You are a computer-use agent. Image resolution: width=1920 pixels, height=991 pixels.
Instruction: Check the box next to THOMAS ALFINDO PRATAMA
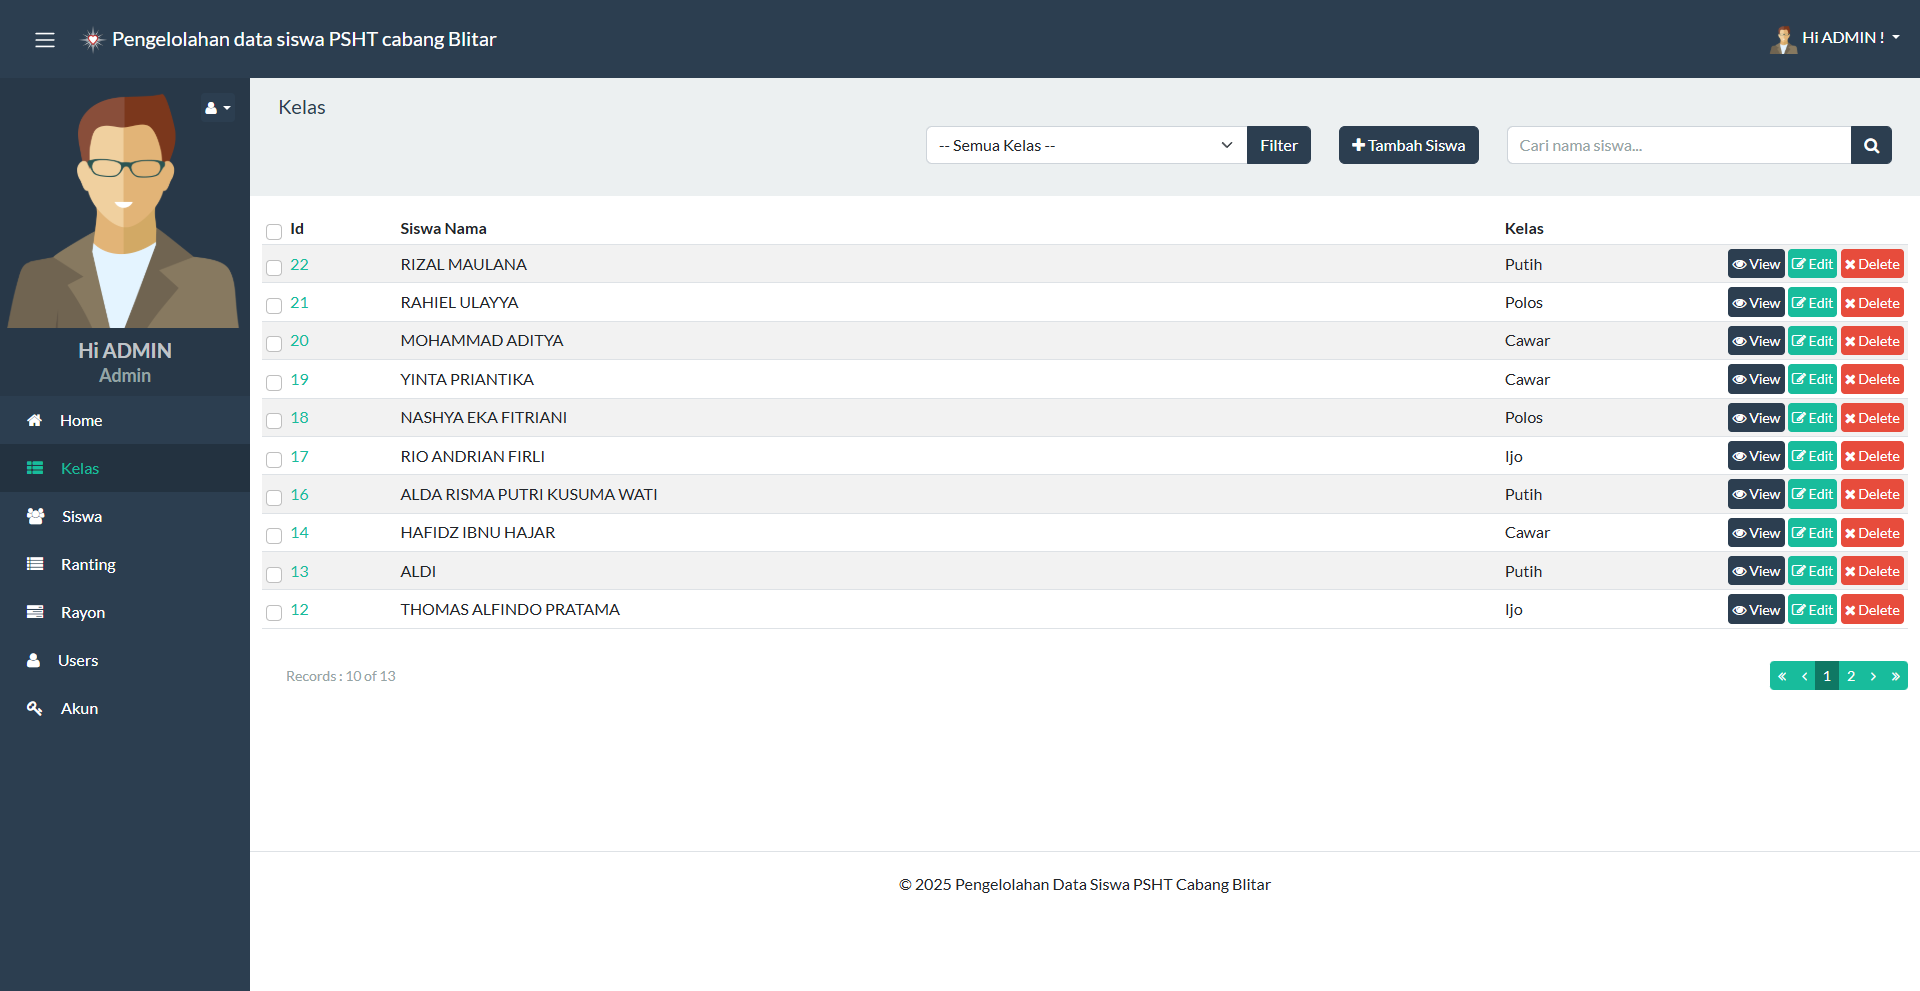(274, 612)
